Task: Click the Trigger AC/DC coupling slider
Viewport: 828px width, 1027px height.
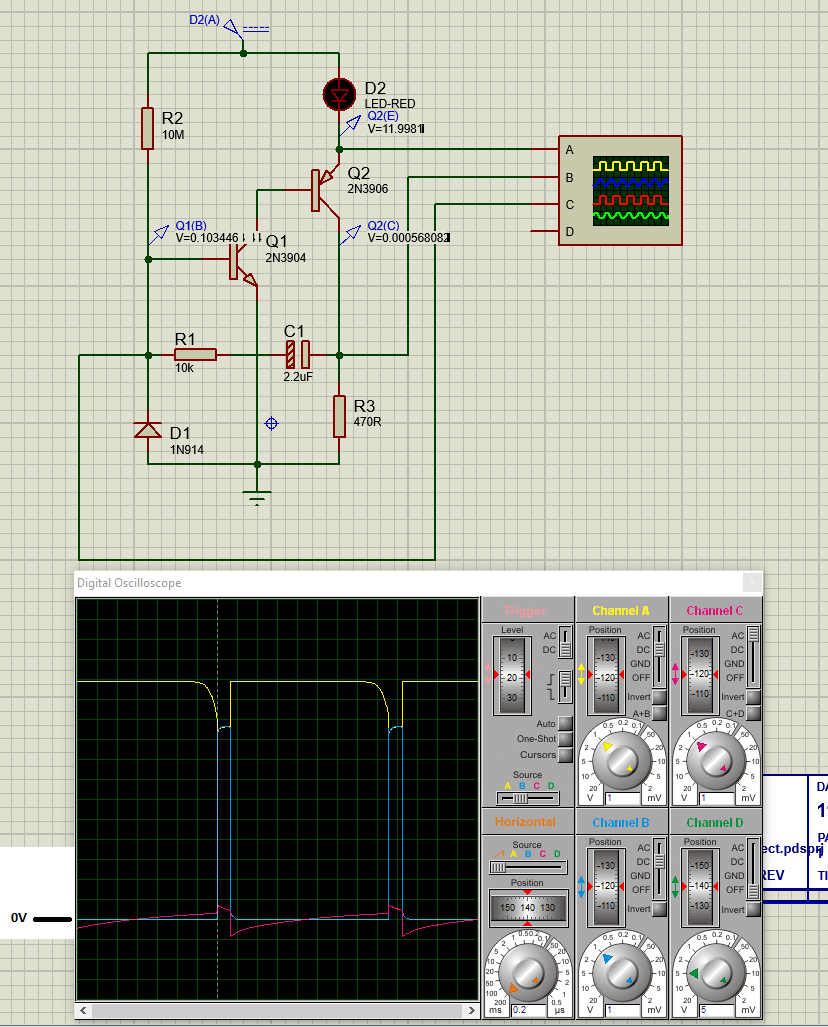Action: coord(565,642)
